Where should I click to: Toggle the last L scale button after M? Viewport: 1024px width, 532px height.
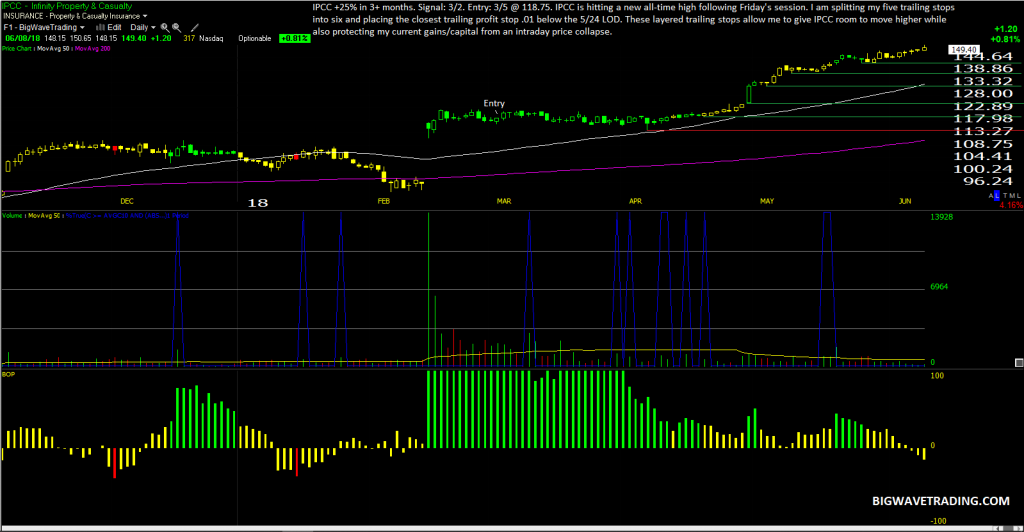1019,195
